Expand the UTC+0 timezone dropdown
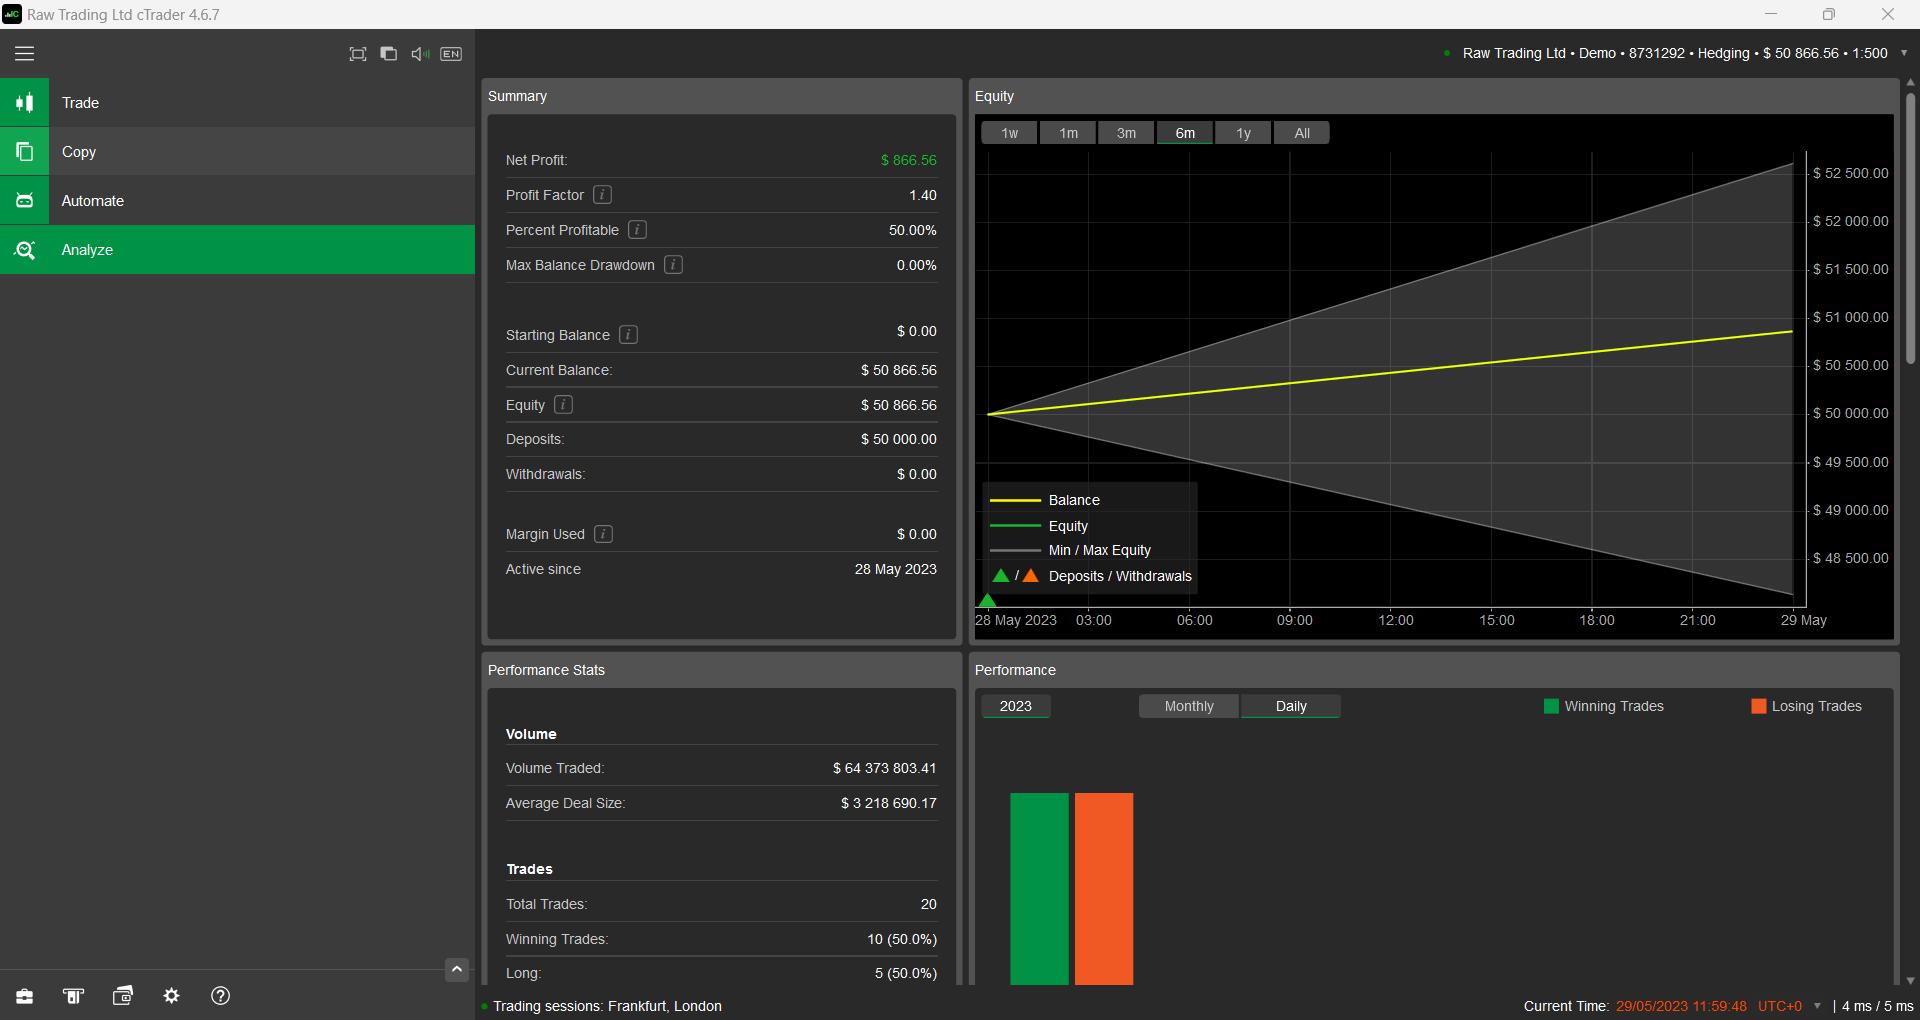 point(1815,1006)
